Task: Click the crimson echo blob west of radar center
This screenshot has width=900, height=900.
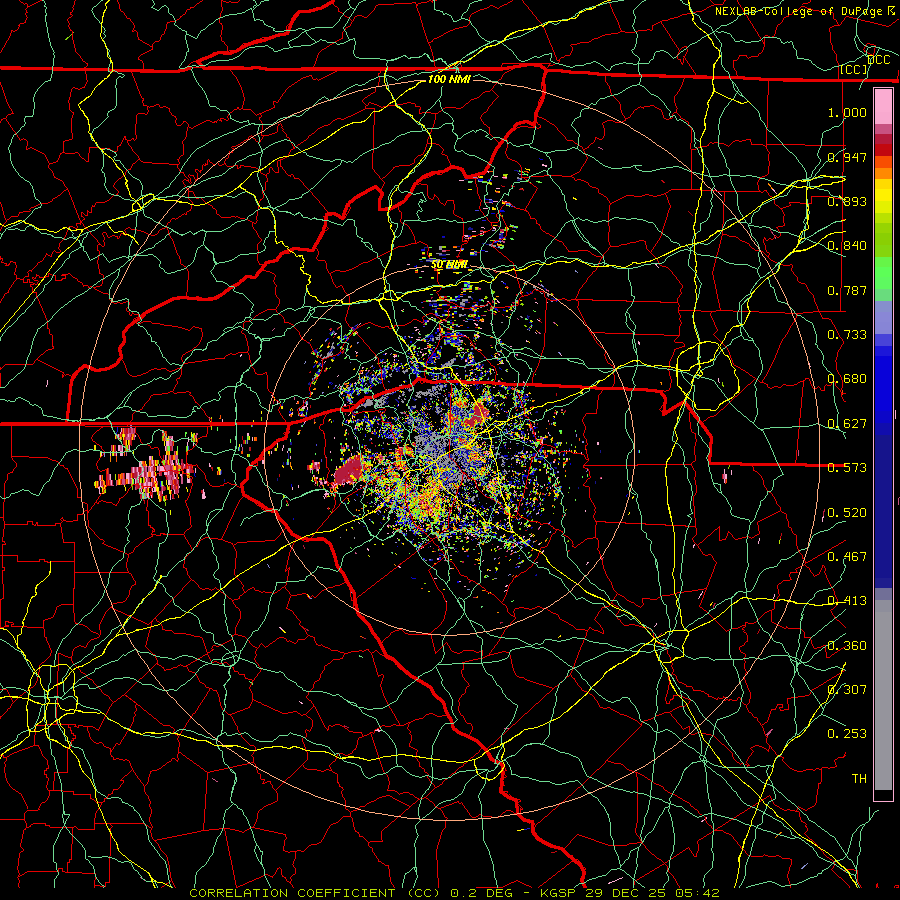Action: [x=348, y=472]
